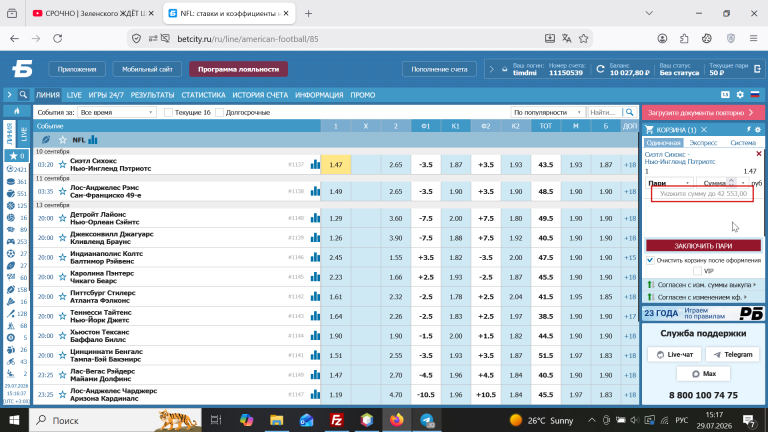Open the Windows Start menu
Viewport: 768px width, 432px height.
[14, 420]
